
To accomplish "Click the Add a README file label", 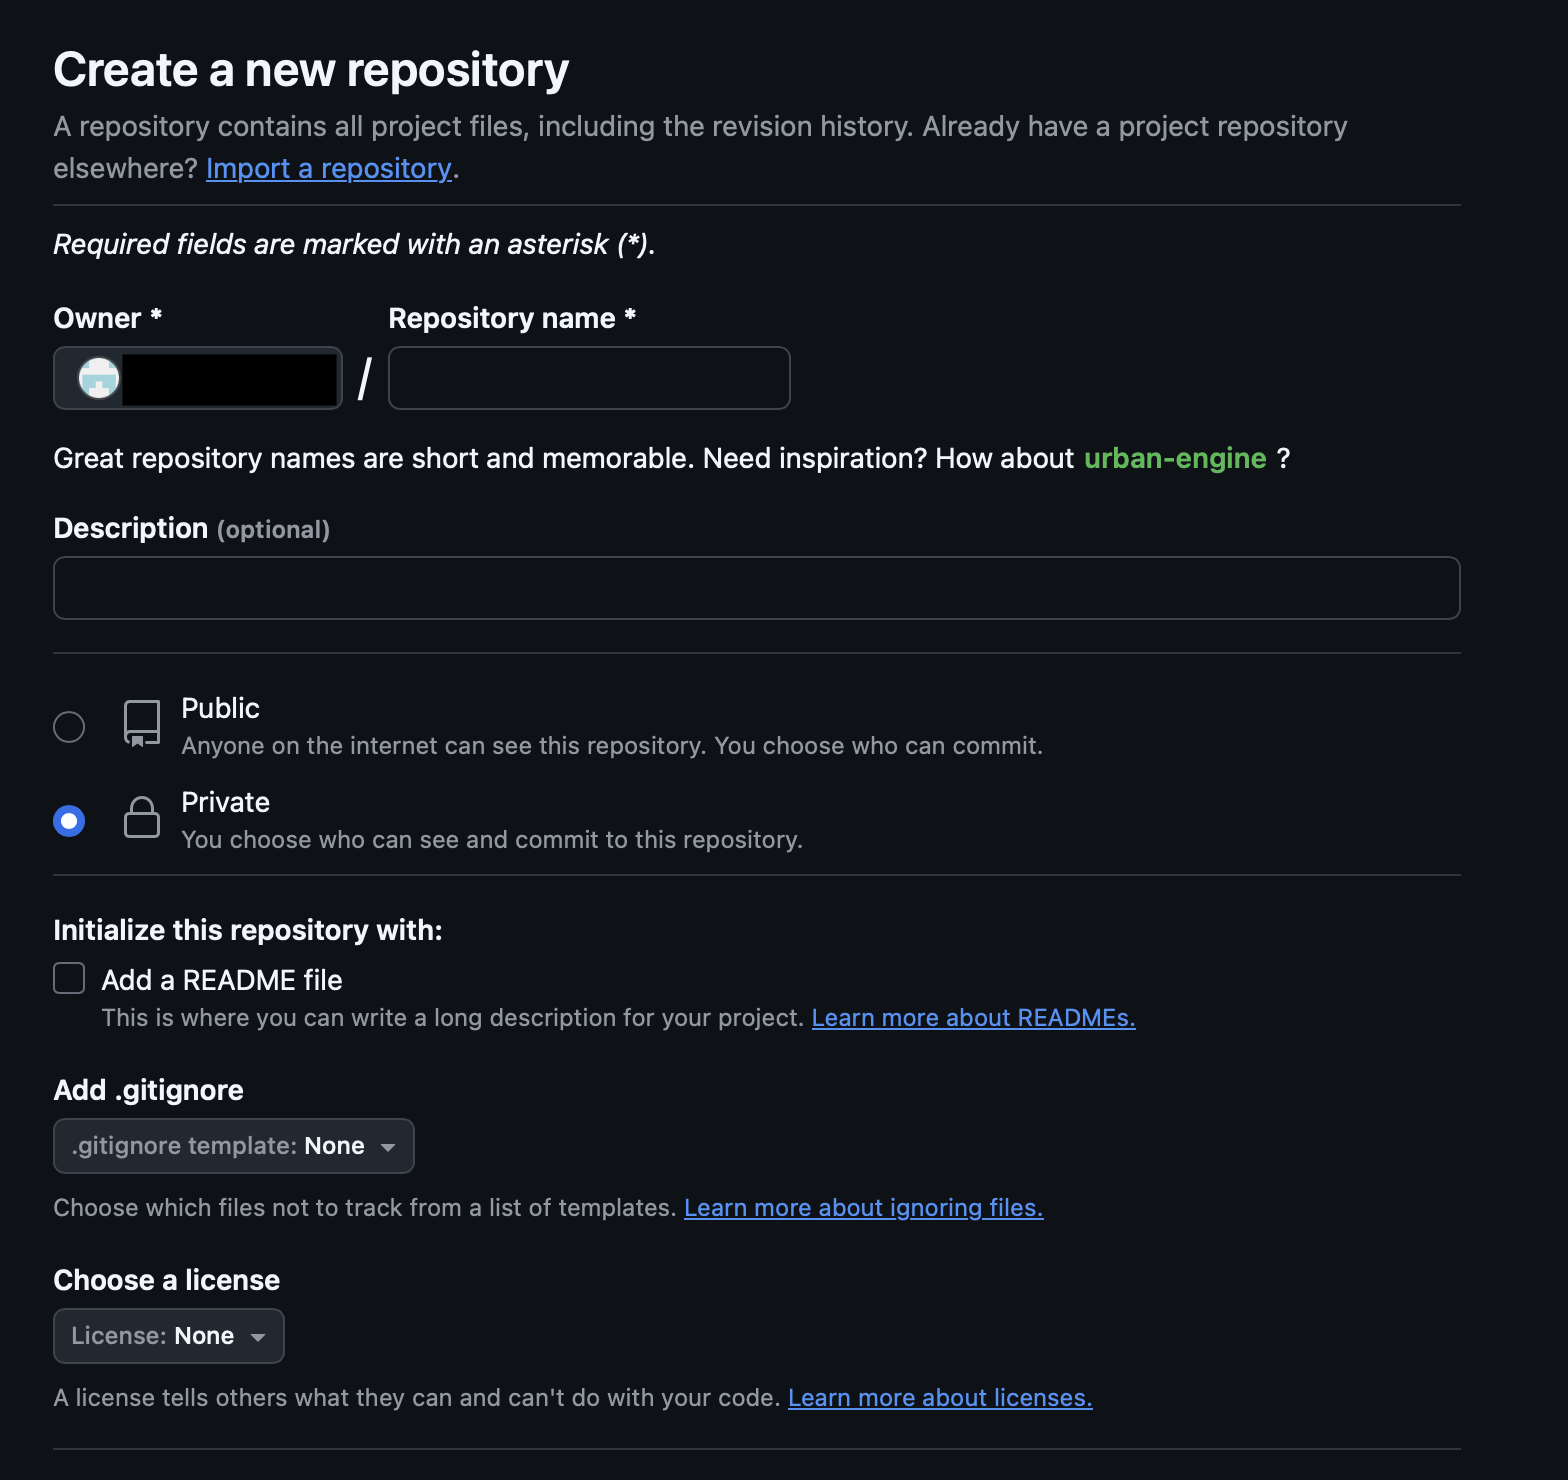I will 222,980.
